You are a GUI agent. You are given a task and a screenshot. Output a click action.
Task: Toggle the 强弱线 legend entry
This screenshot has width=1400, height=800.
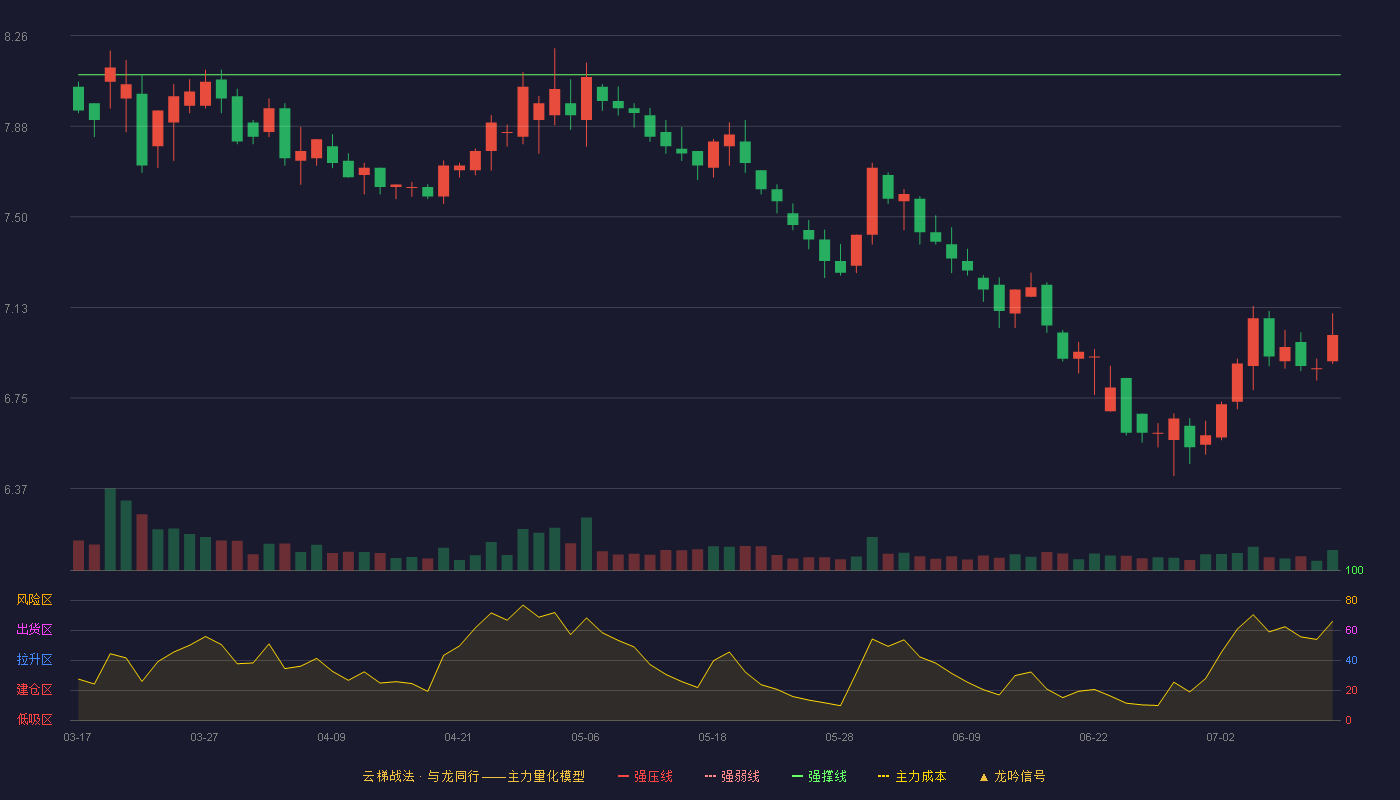(x=732, y=776)
